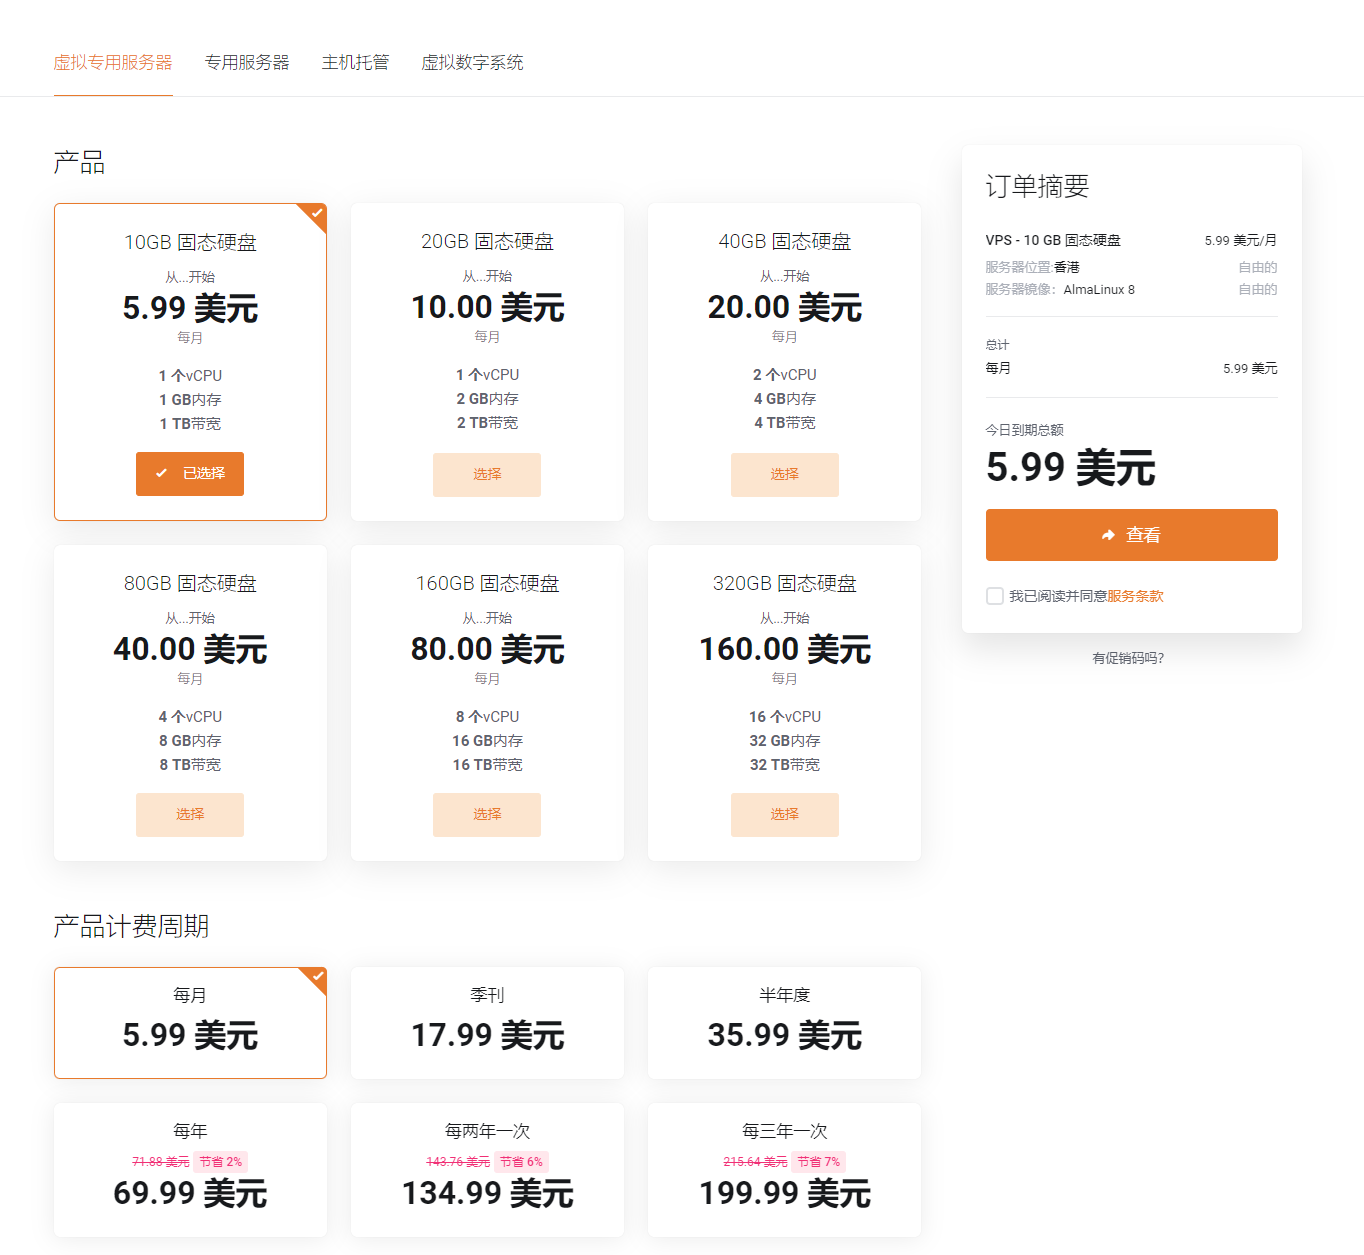Go to 虚拟数字系统 tab
This screenshot has height=1255, width=1364.
coord(472,63)
